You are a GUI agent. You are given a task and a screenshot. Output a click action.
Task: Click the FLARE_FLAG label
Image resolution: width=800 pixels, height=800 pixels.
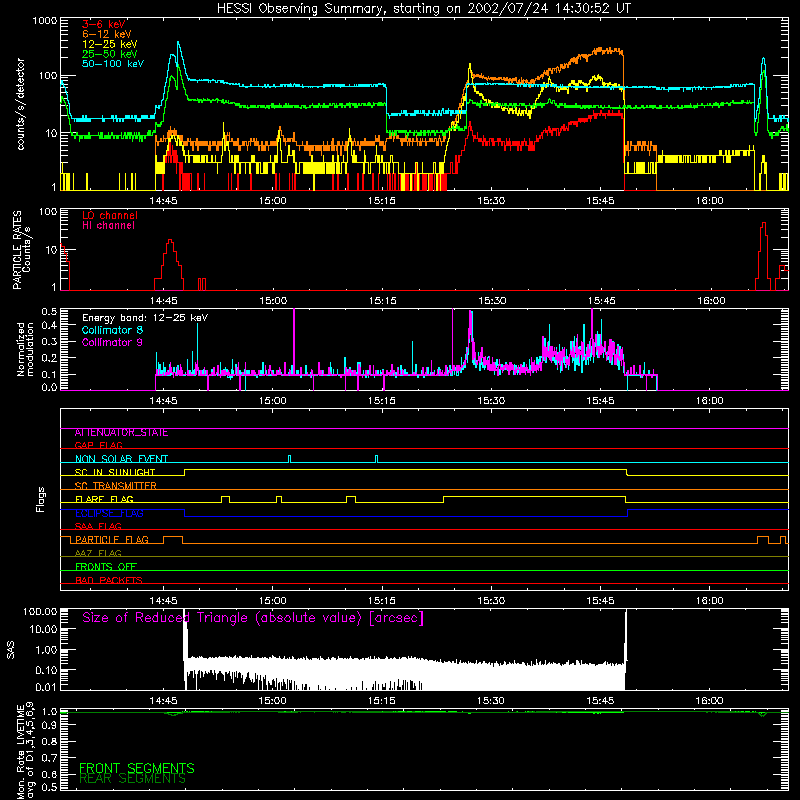point(104,499)
